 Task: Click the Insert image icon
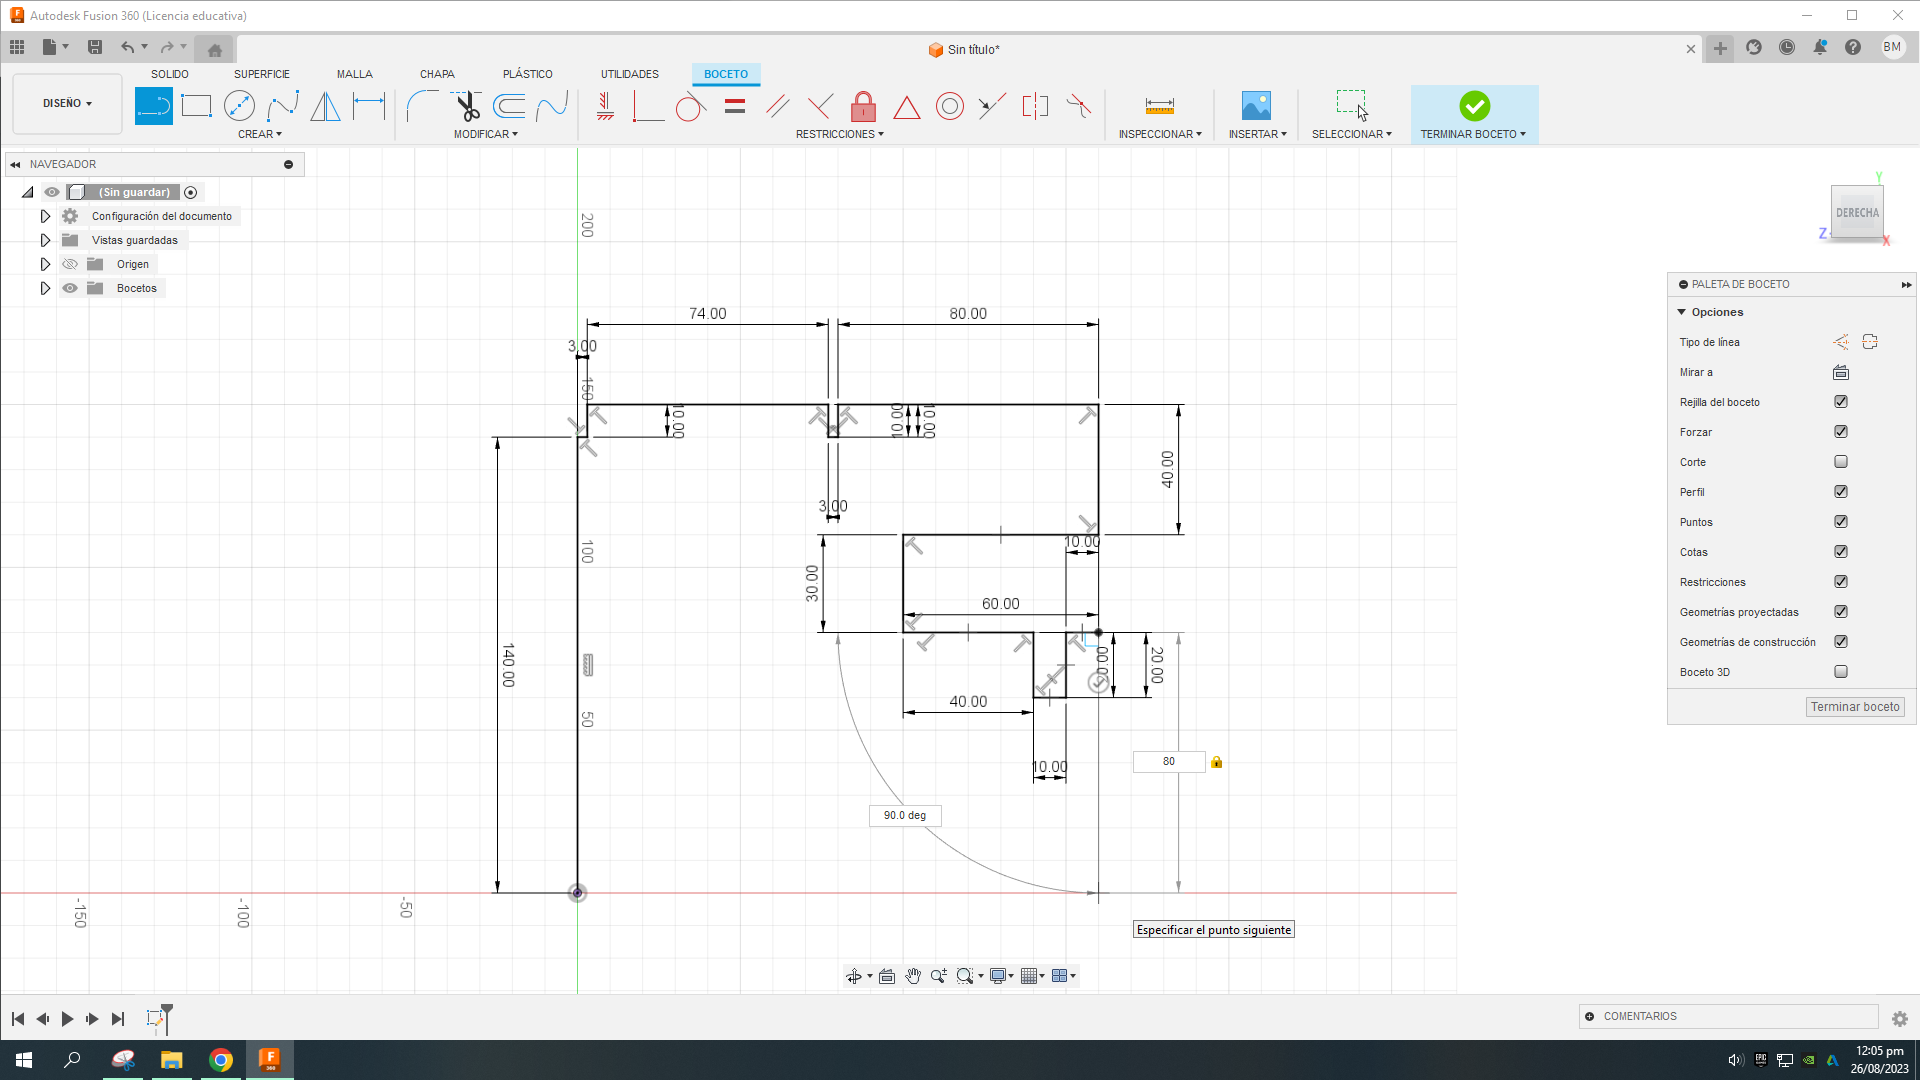coord(1256,106)
